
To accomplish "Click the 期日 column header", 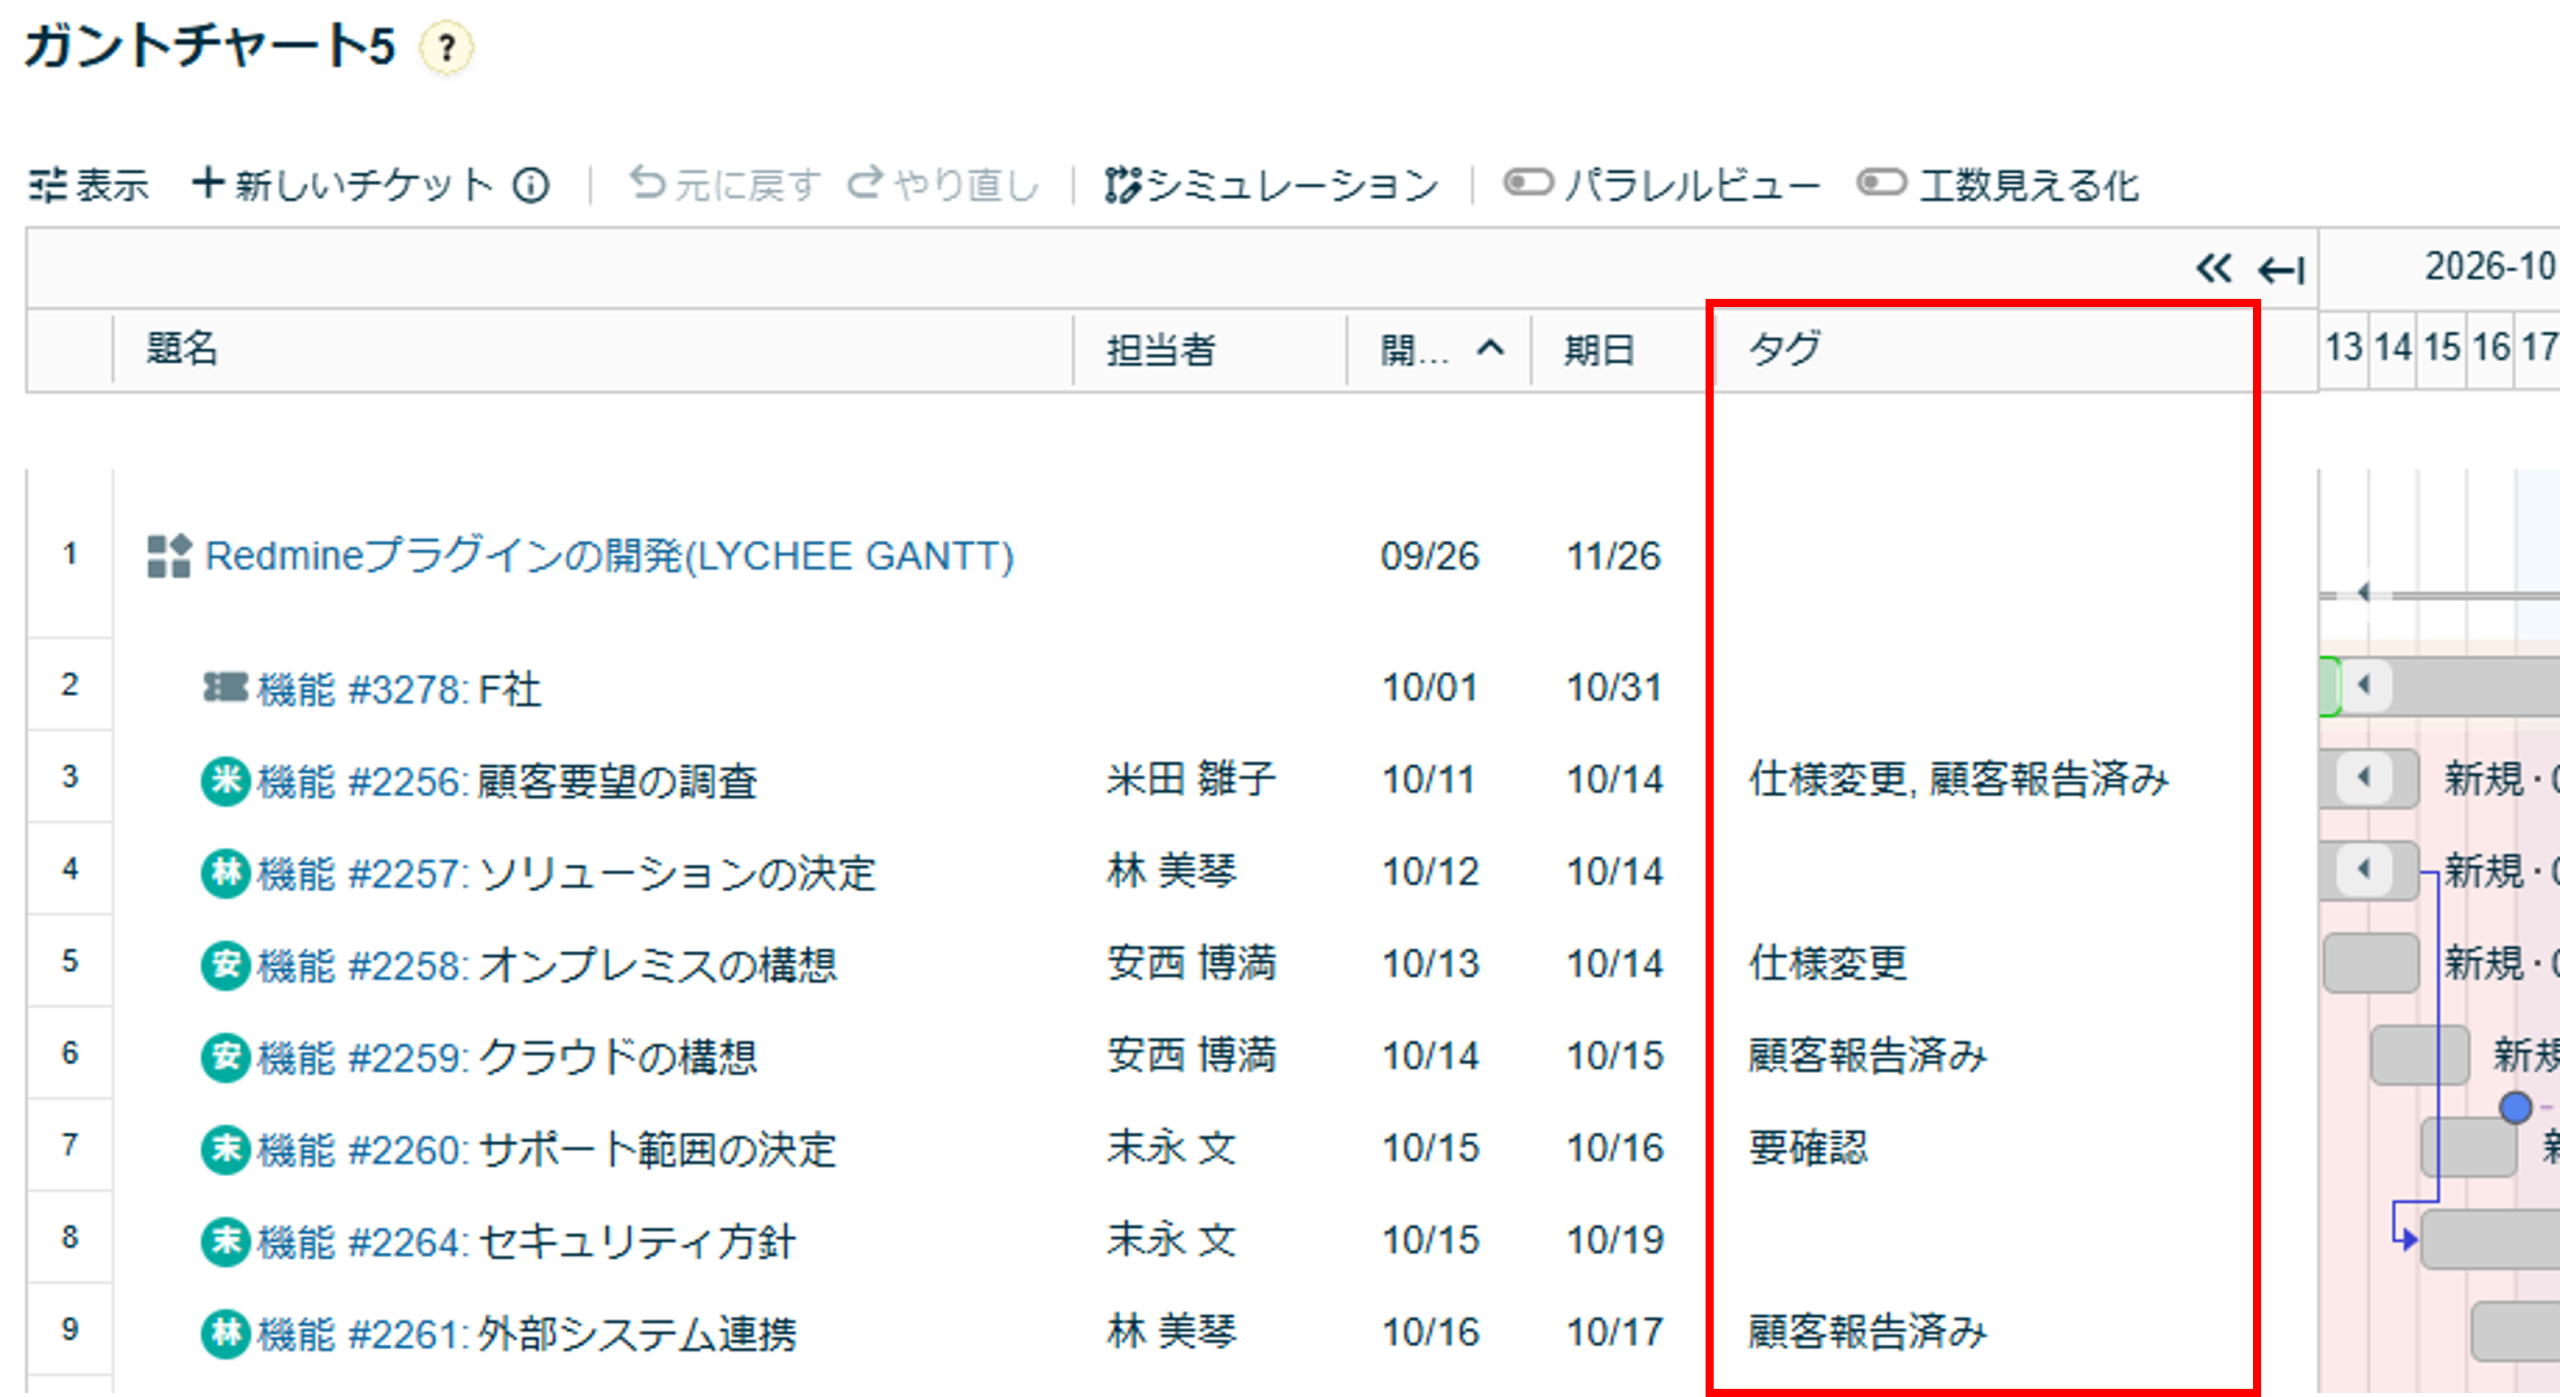I will pyautogui.click(x=1599, y=350).
